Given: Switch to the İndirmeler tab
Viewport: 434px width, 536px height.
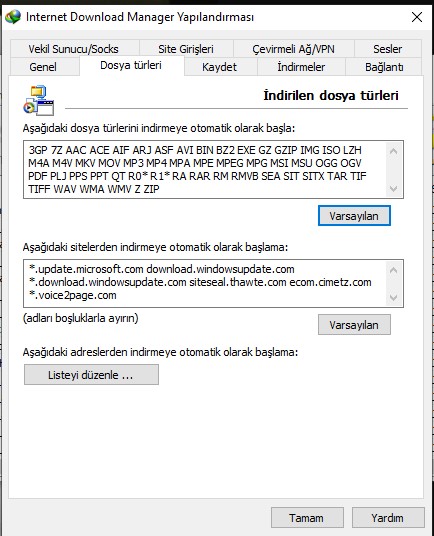Looking at the screenshot, I should pos(301,67).
